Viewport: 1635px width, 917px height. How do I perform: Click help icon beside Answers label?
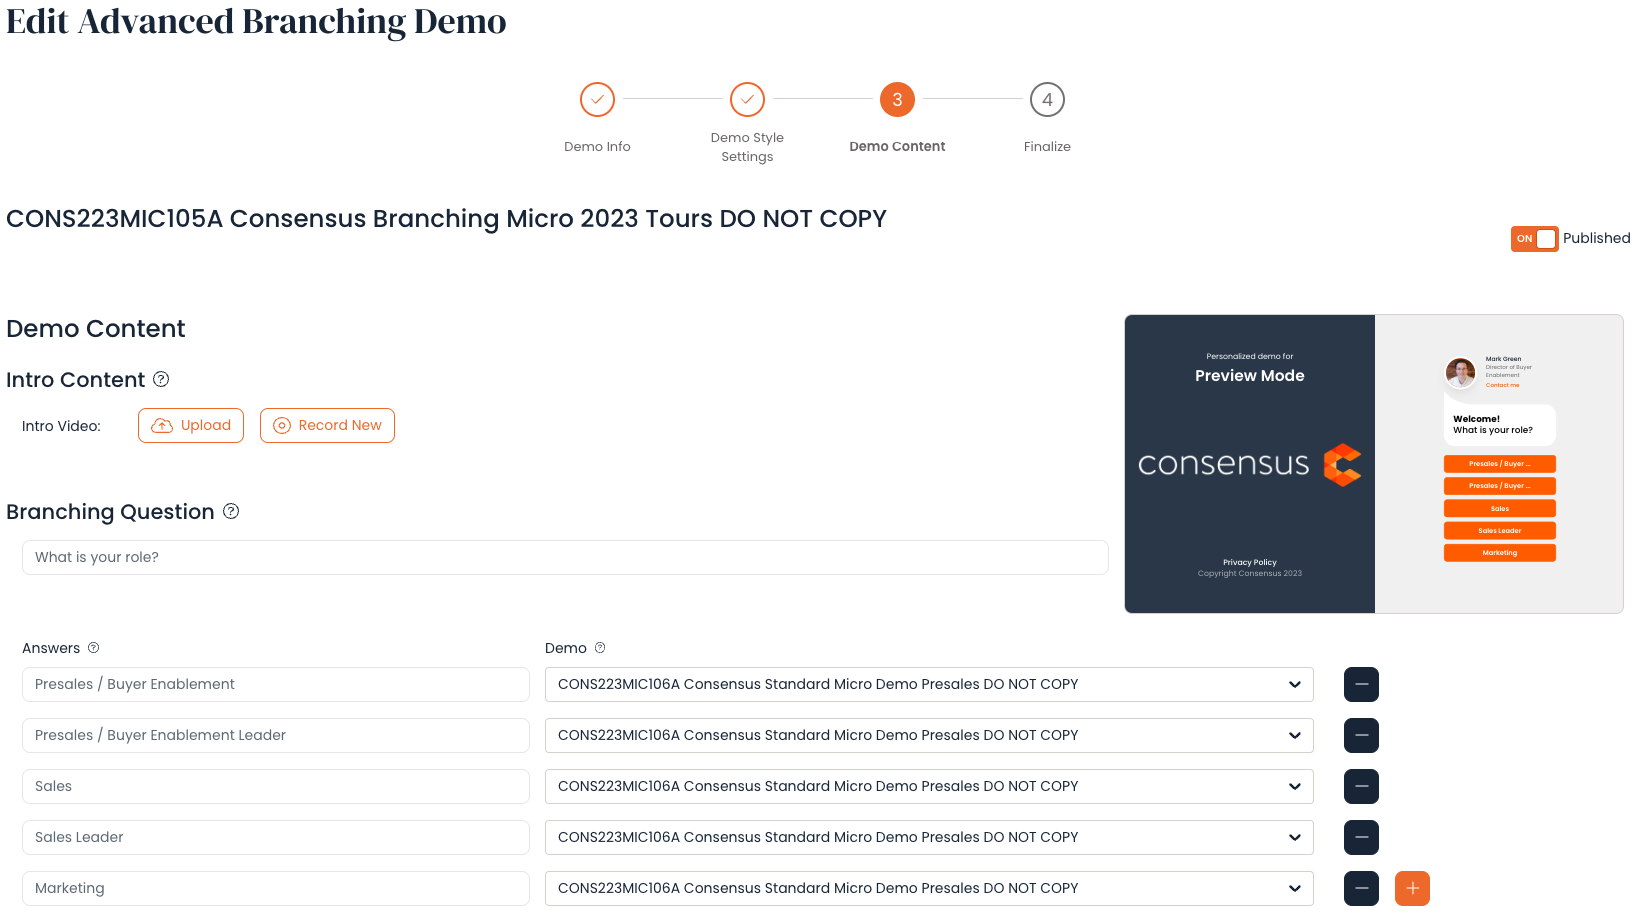(94, 648)
